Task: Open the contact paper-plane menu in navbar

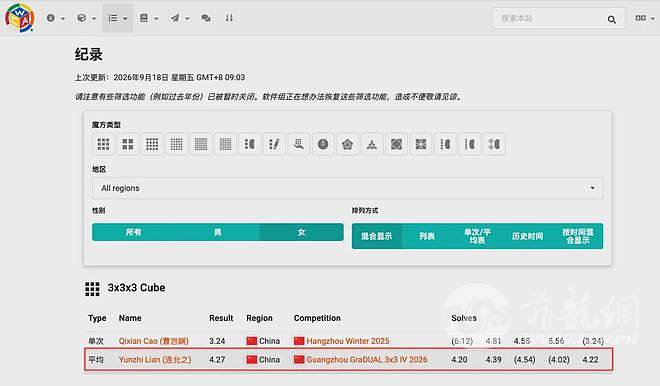Action: point(180,18)
